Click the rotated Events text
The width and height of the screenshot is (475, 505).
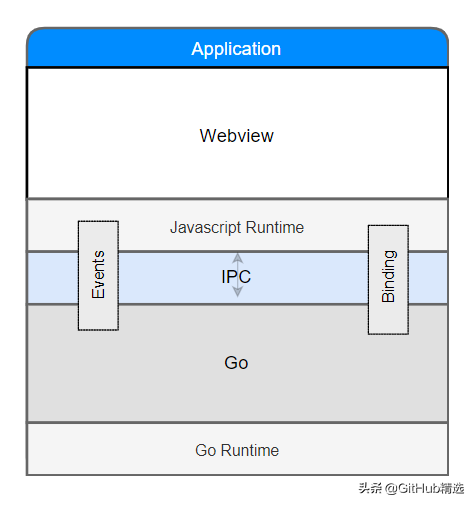click(98, 274)
